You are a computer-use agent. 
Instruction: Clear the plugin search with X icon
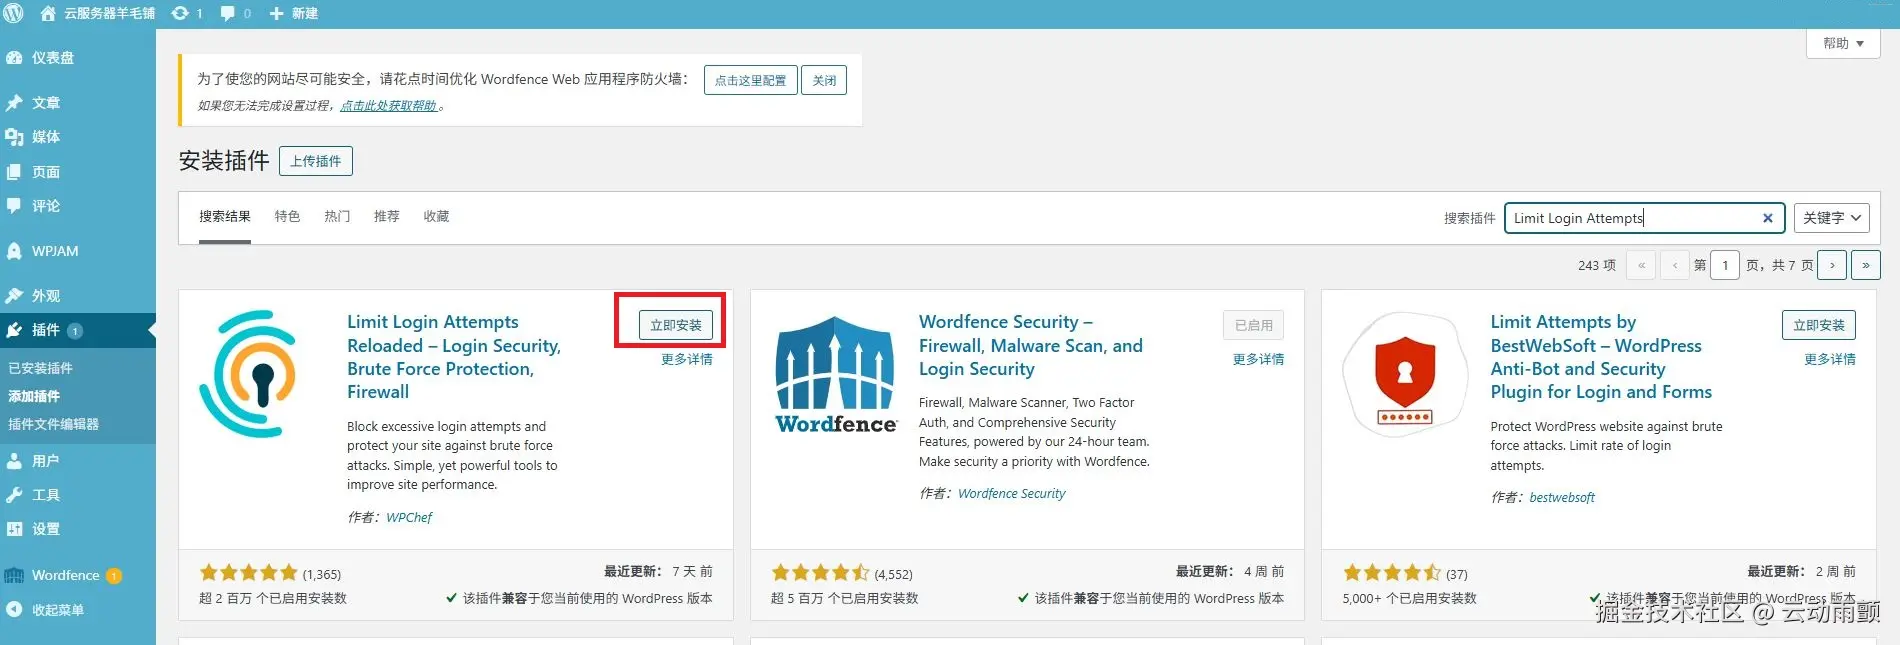[x=1767, y=218]
